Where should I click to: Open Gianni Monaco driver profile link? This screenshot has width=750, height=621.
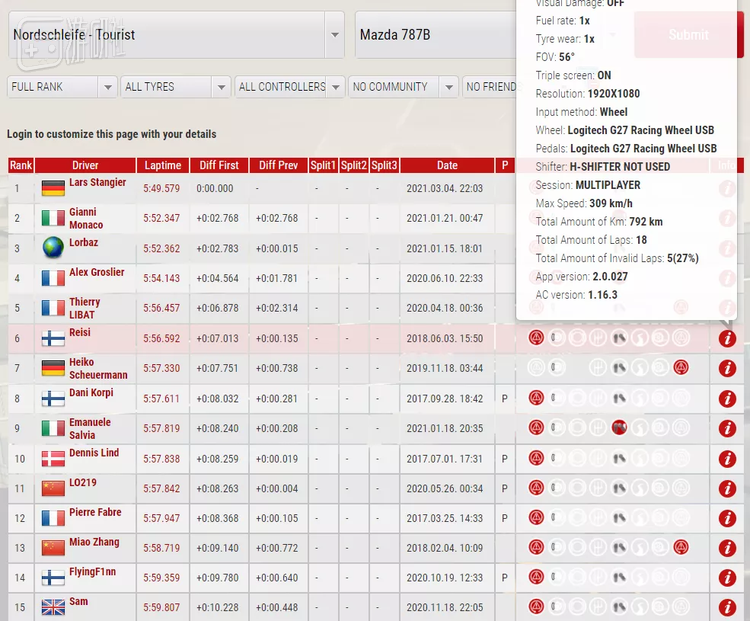[x=86, y=218]
